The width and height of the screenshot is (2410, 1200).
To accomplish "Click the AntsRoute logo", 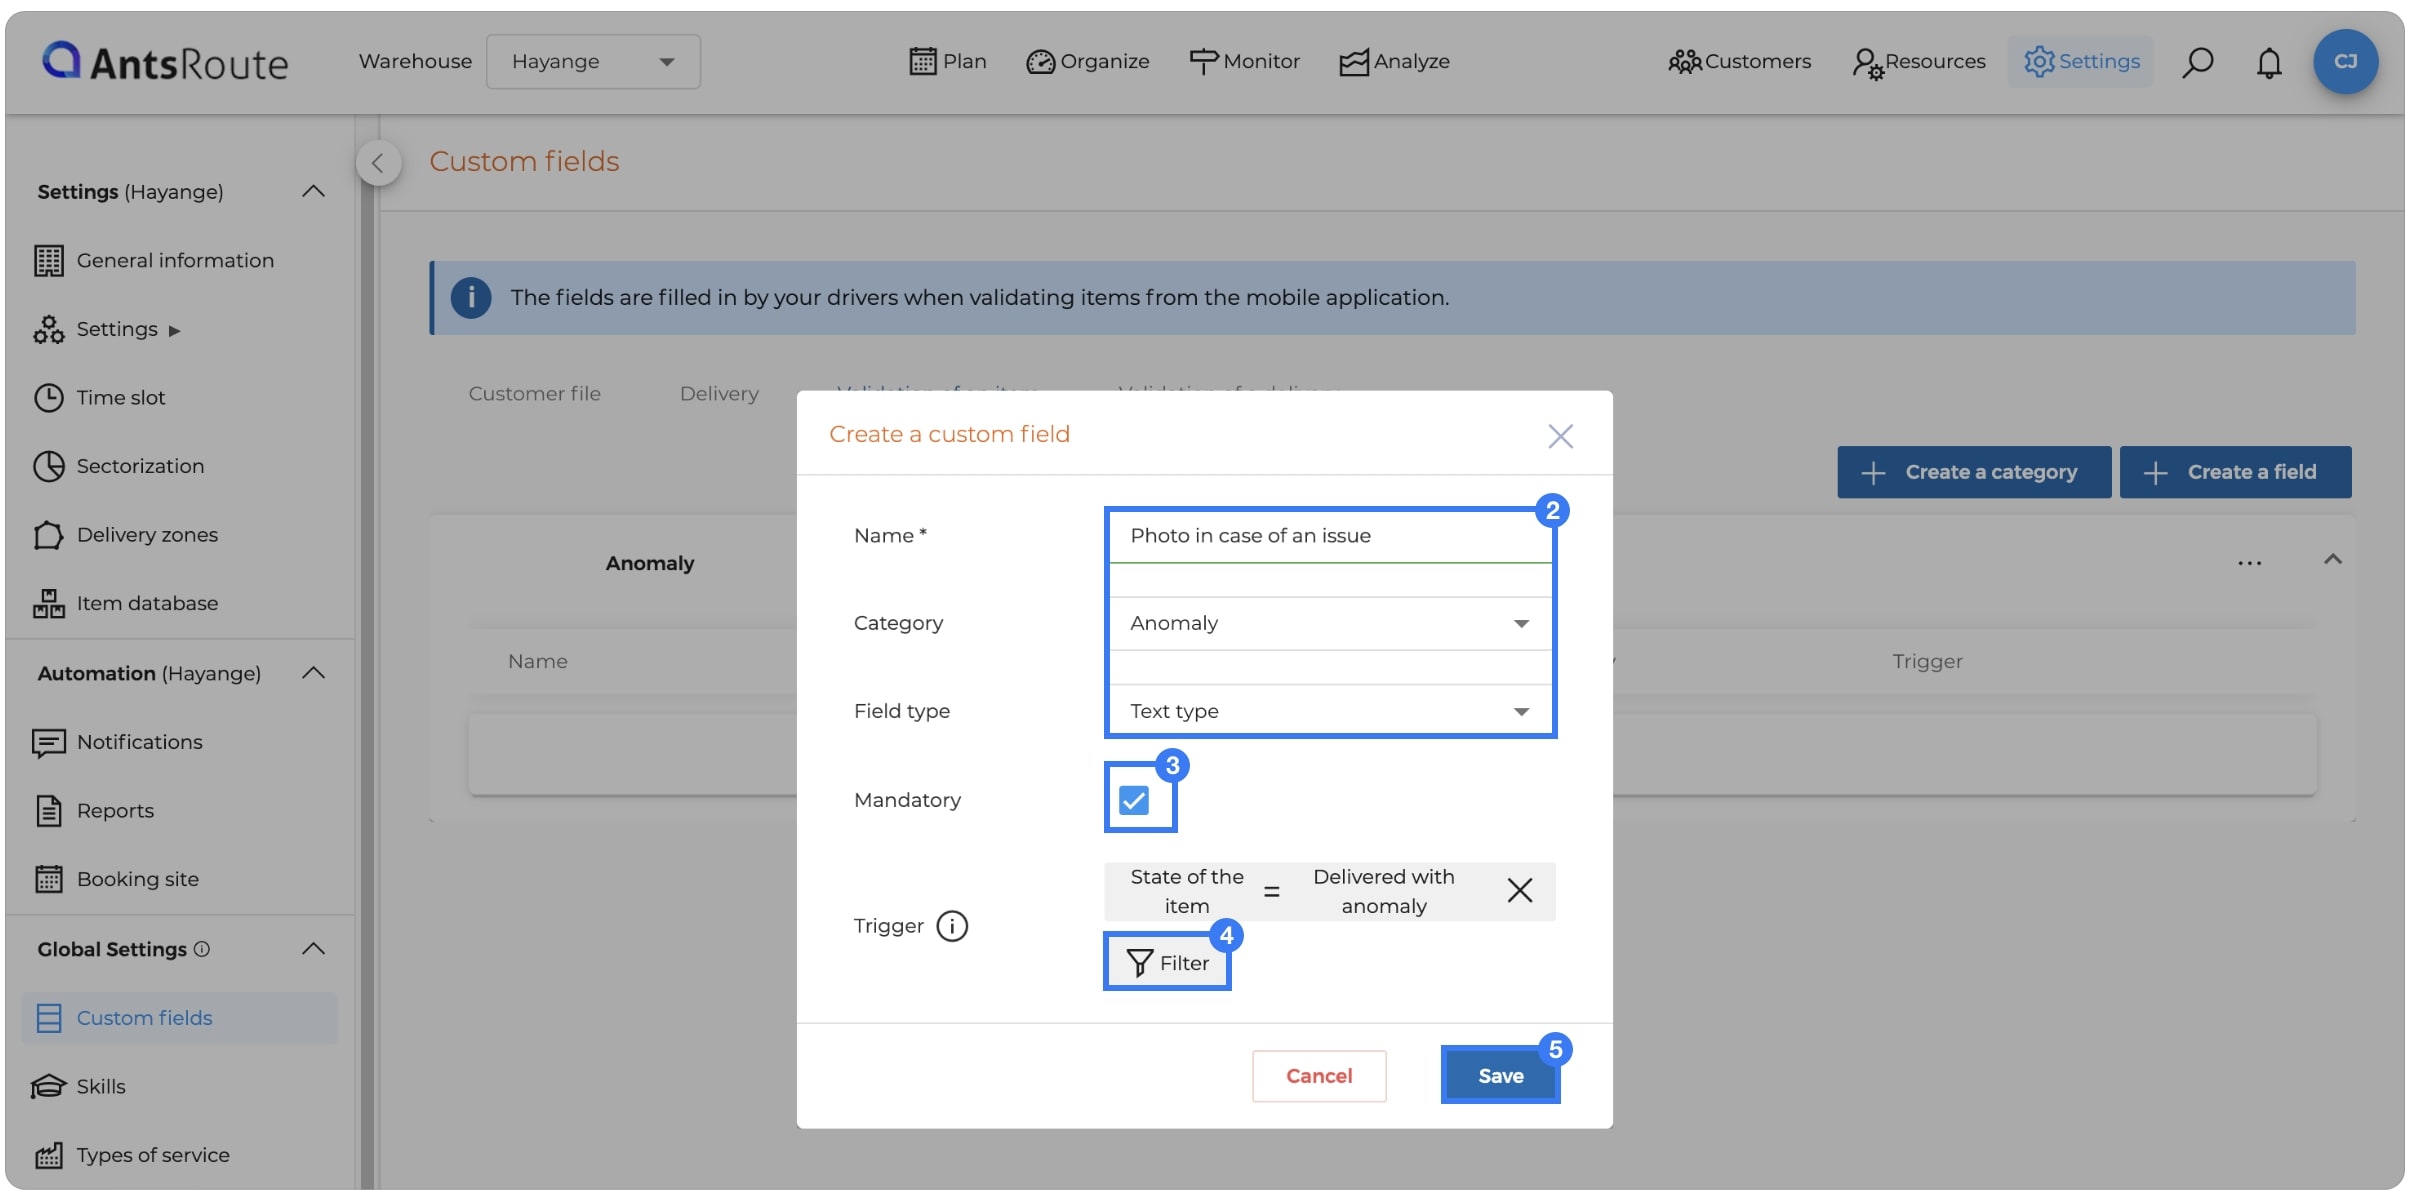I will 165,62.
